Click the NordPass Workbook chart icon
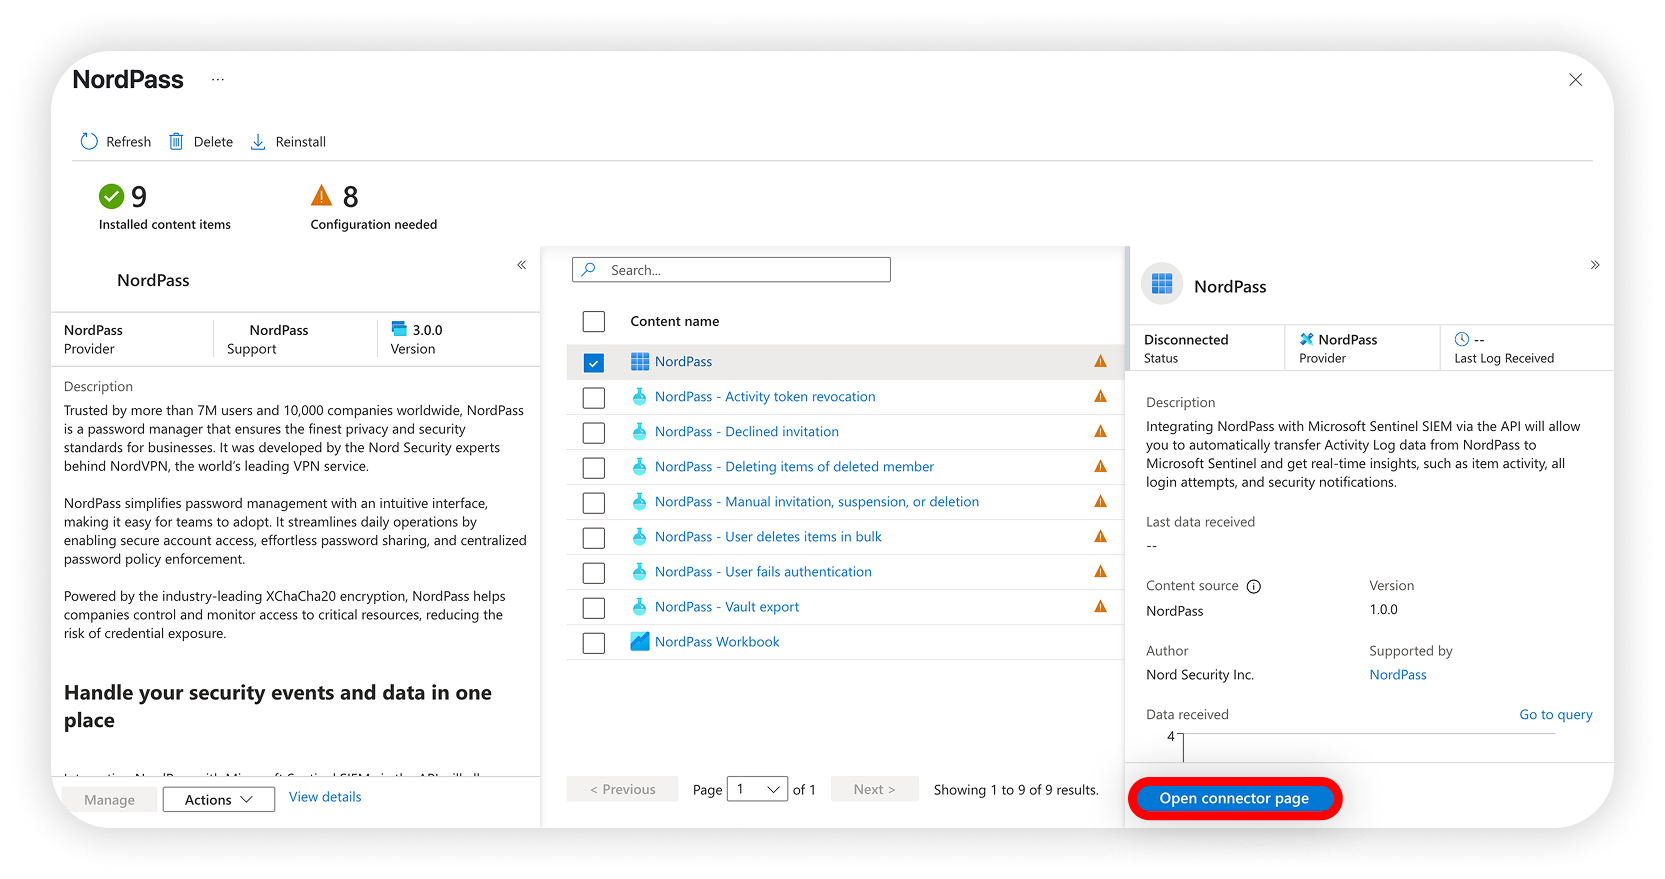The image size is (1665, 879). point(640,642)
